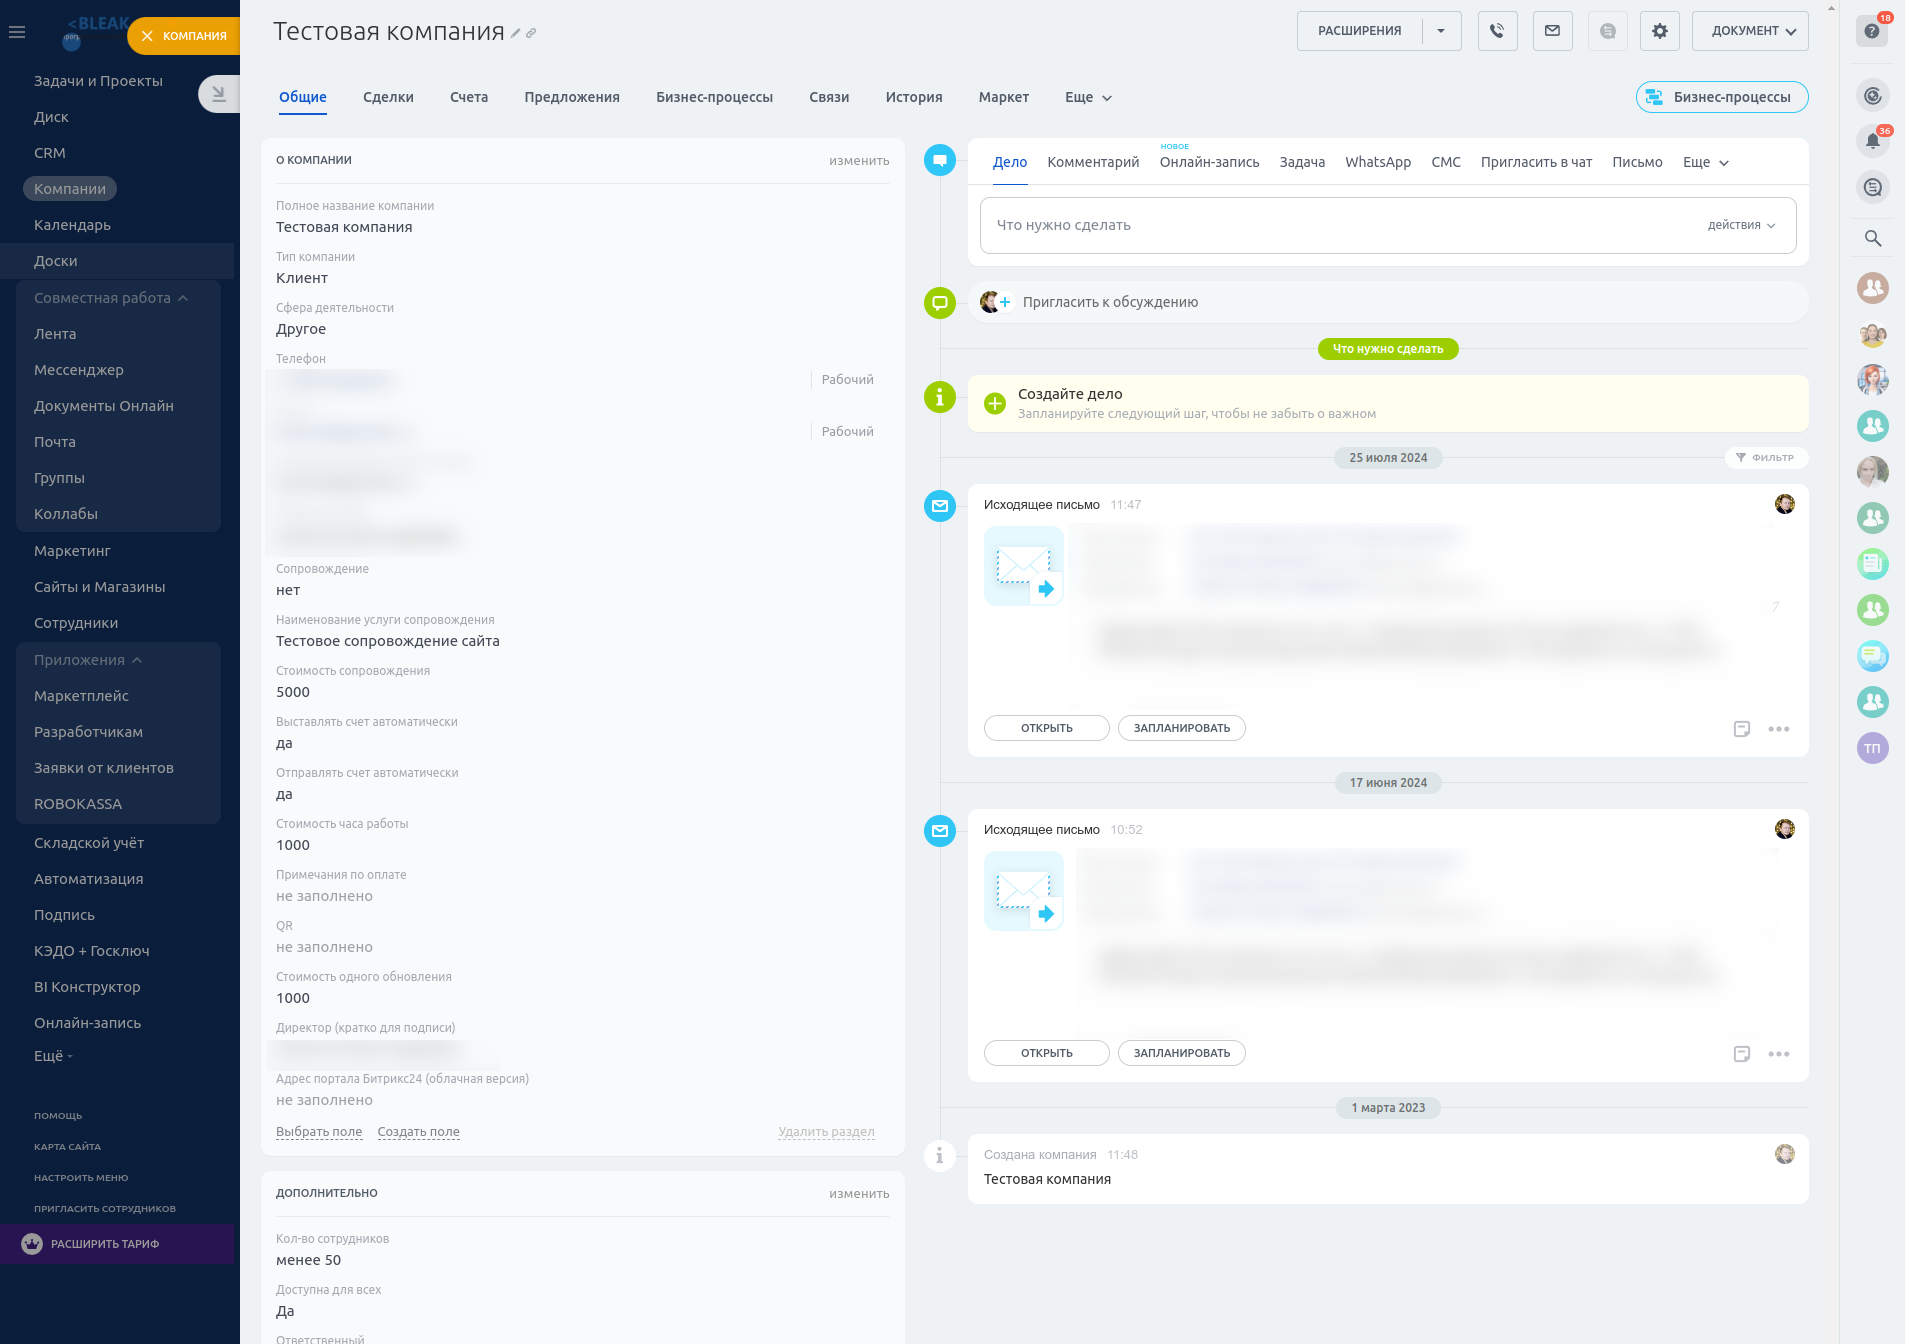Open the settings gear in header
Image resolution: width=1905 pixels, height=1344 pixels.
click(1660, 31)
